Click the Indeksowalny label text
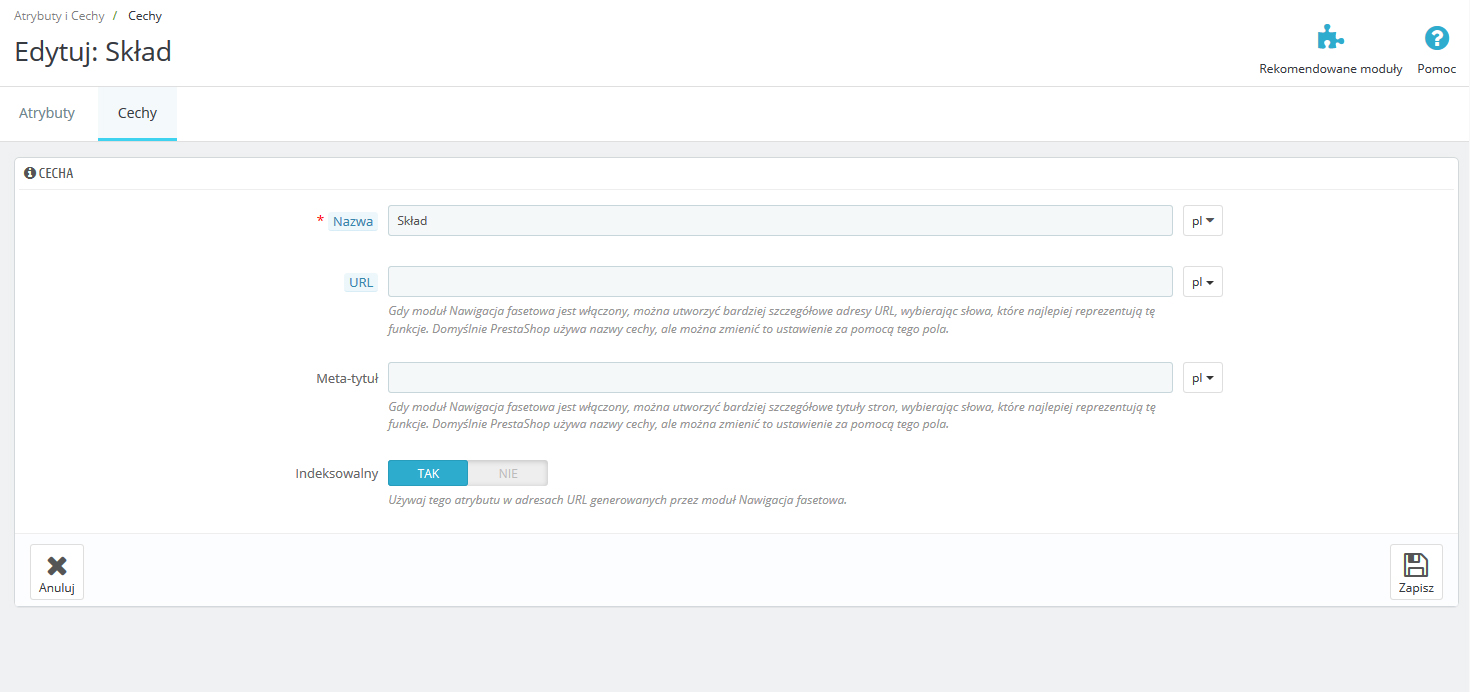 [336, 473]
